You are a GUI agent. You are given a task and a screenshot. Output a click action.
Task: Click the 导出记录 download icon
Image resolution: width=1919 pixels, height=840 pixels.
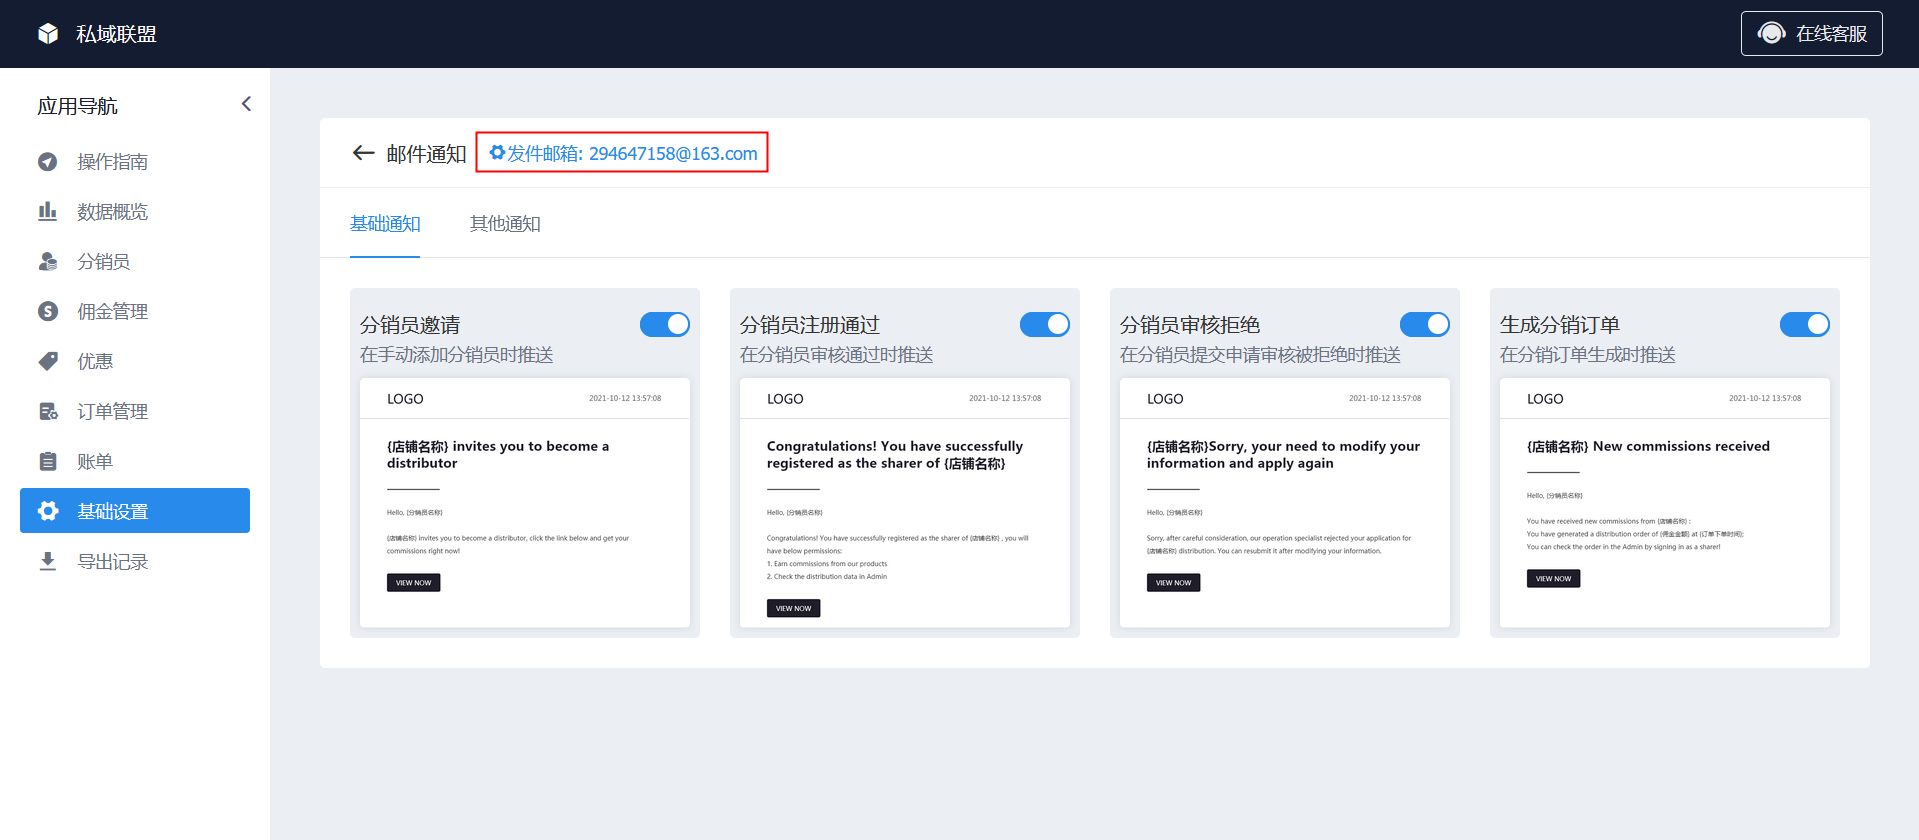(x=48, y=561)
